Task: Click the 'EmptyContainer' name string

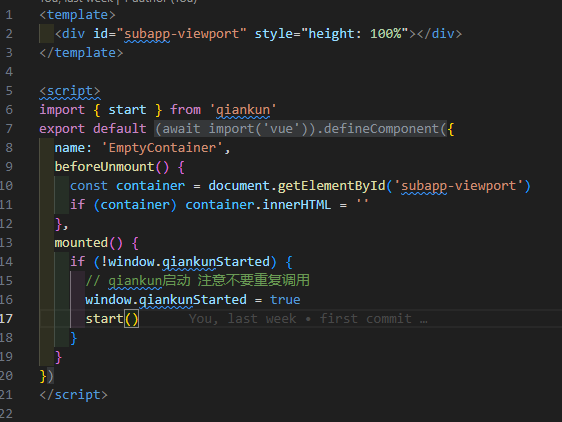Action: (162, 148)
